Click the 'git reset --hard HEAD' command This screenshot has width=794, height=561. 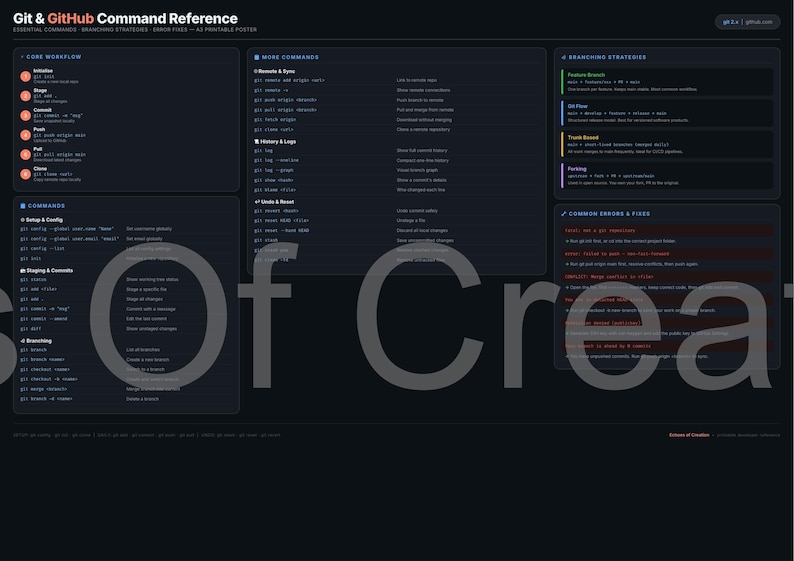point(282,230)
